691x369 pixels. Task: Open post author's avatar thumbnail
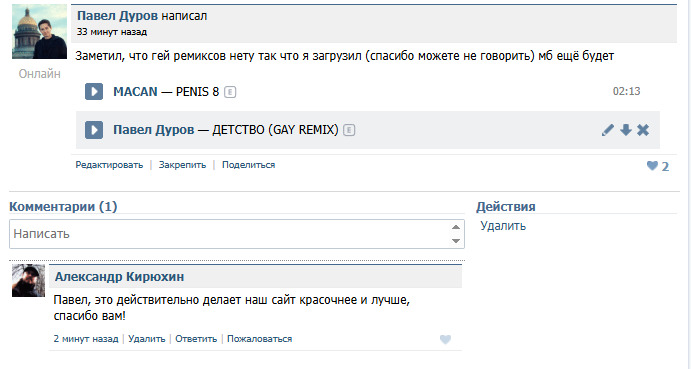pyautogui.click(x=39, y=32)
